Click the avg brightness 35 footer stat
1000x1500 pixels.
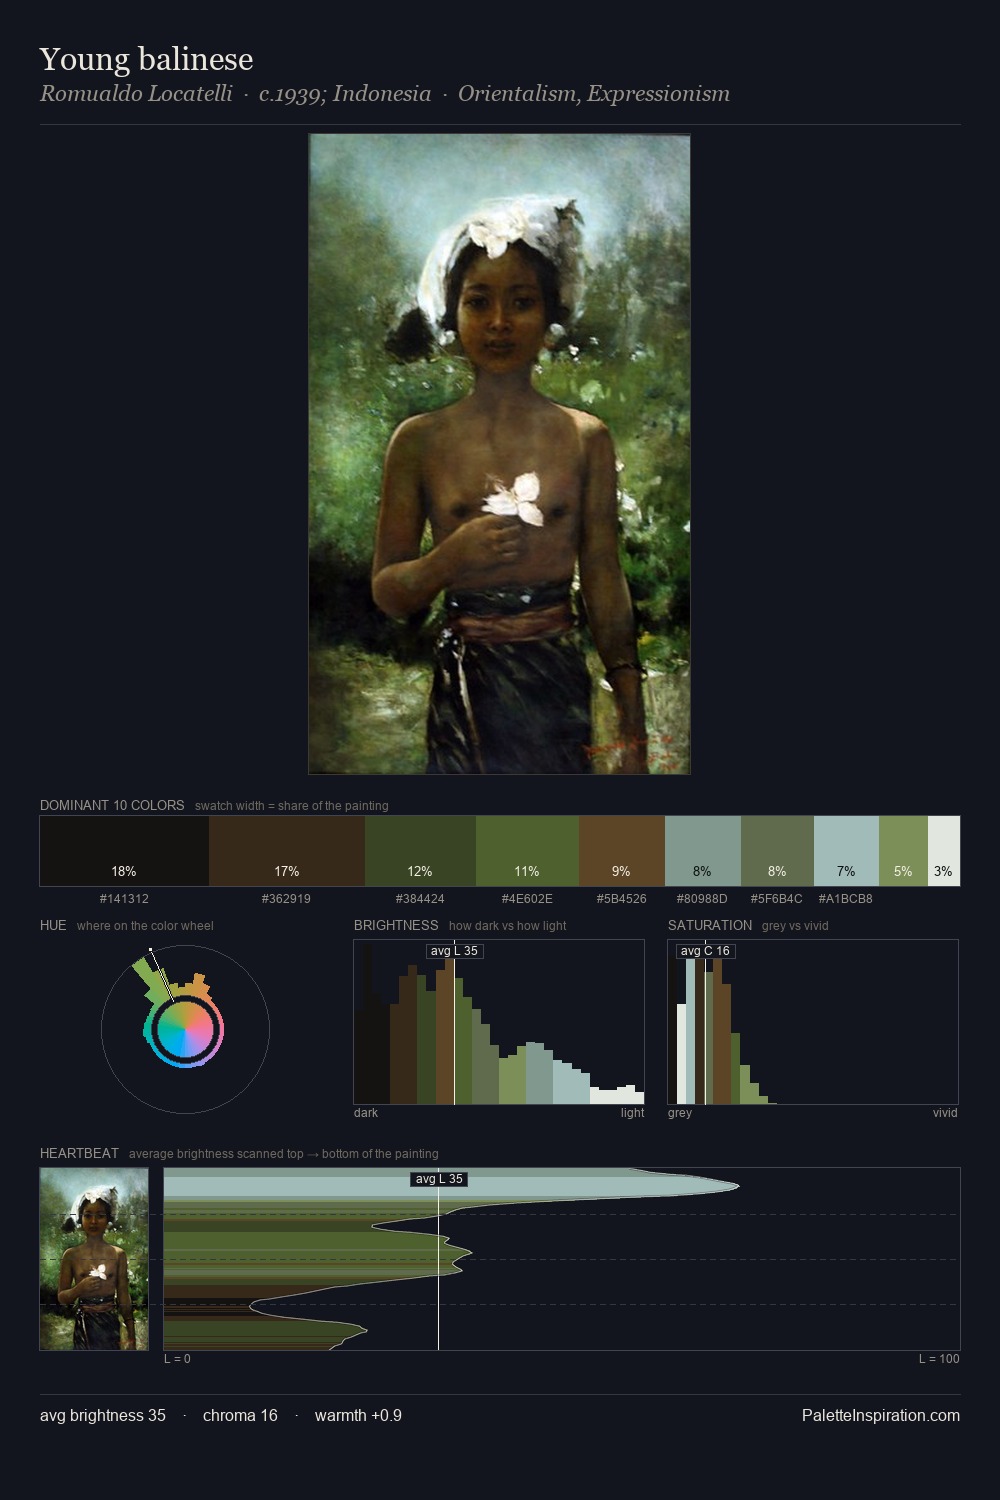103,1415
